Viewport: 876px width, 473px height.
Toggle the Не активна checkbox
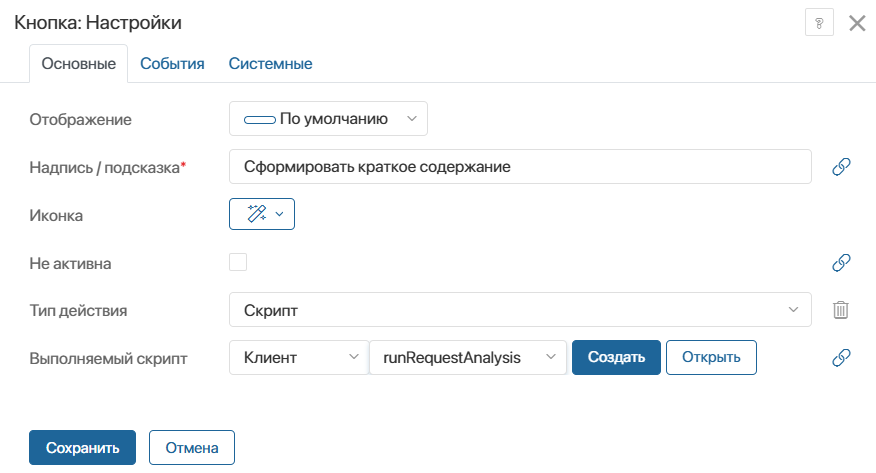point(238,262)
